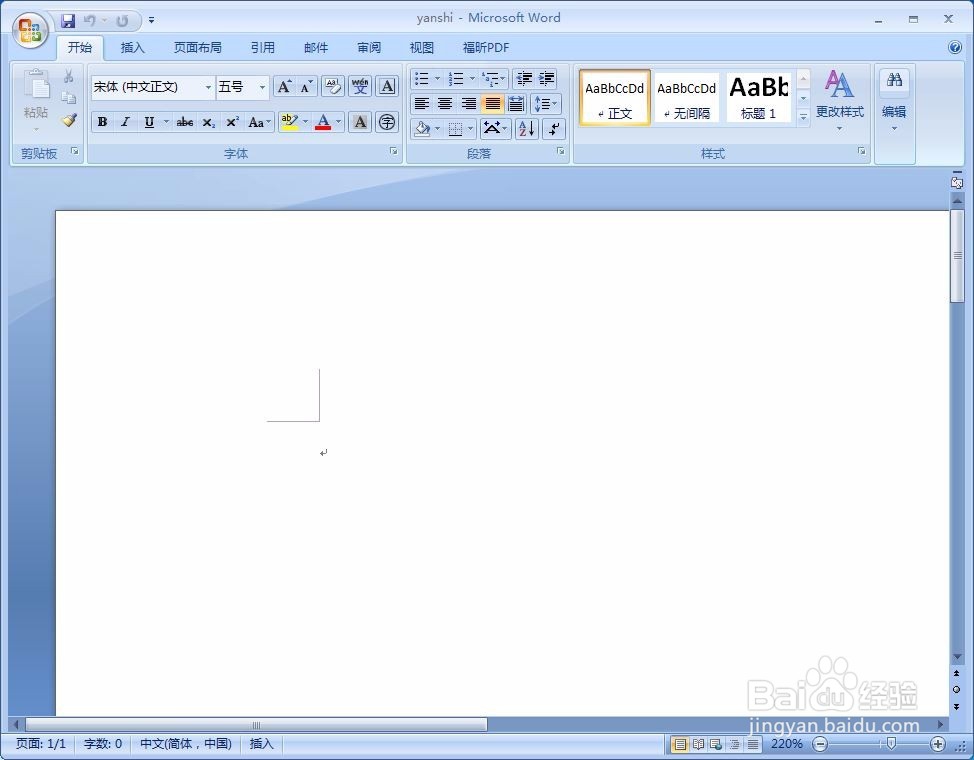Select the 标题 1 style
This screenshot has width=974, height=760.
point(758,98)
